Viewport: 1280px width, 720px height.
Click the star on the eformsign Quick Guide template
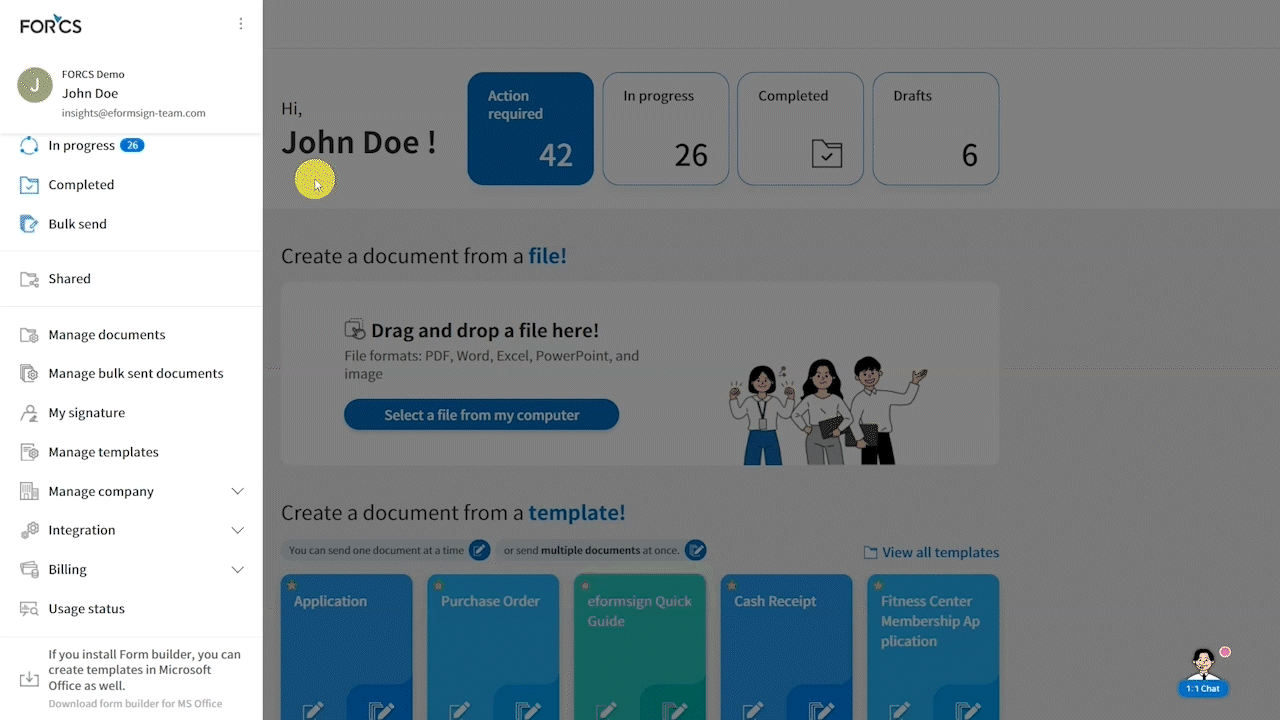click(585, 585)
